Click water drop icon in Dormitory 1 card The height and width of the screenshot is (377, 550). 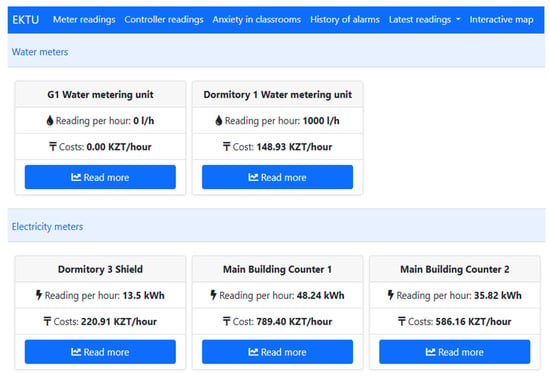pyautogui.click(x=219, y=121)
